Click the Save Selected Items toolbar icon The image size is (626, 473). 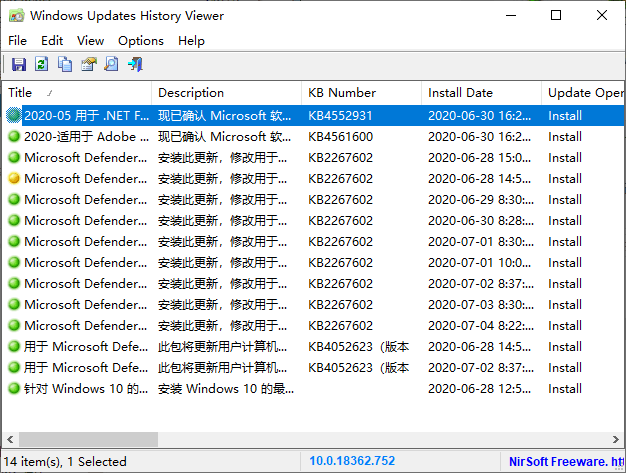coord(19,64)
